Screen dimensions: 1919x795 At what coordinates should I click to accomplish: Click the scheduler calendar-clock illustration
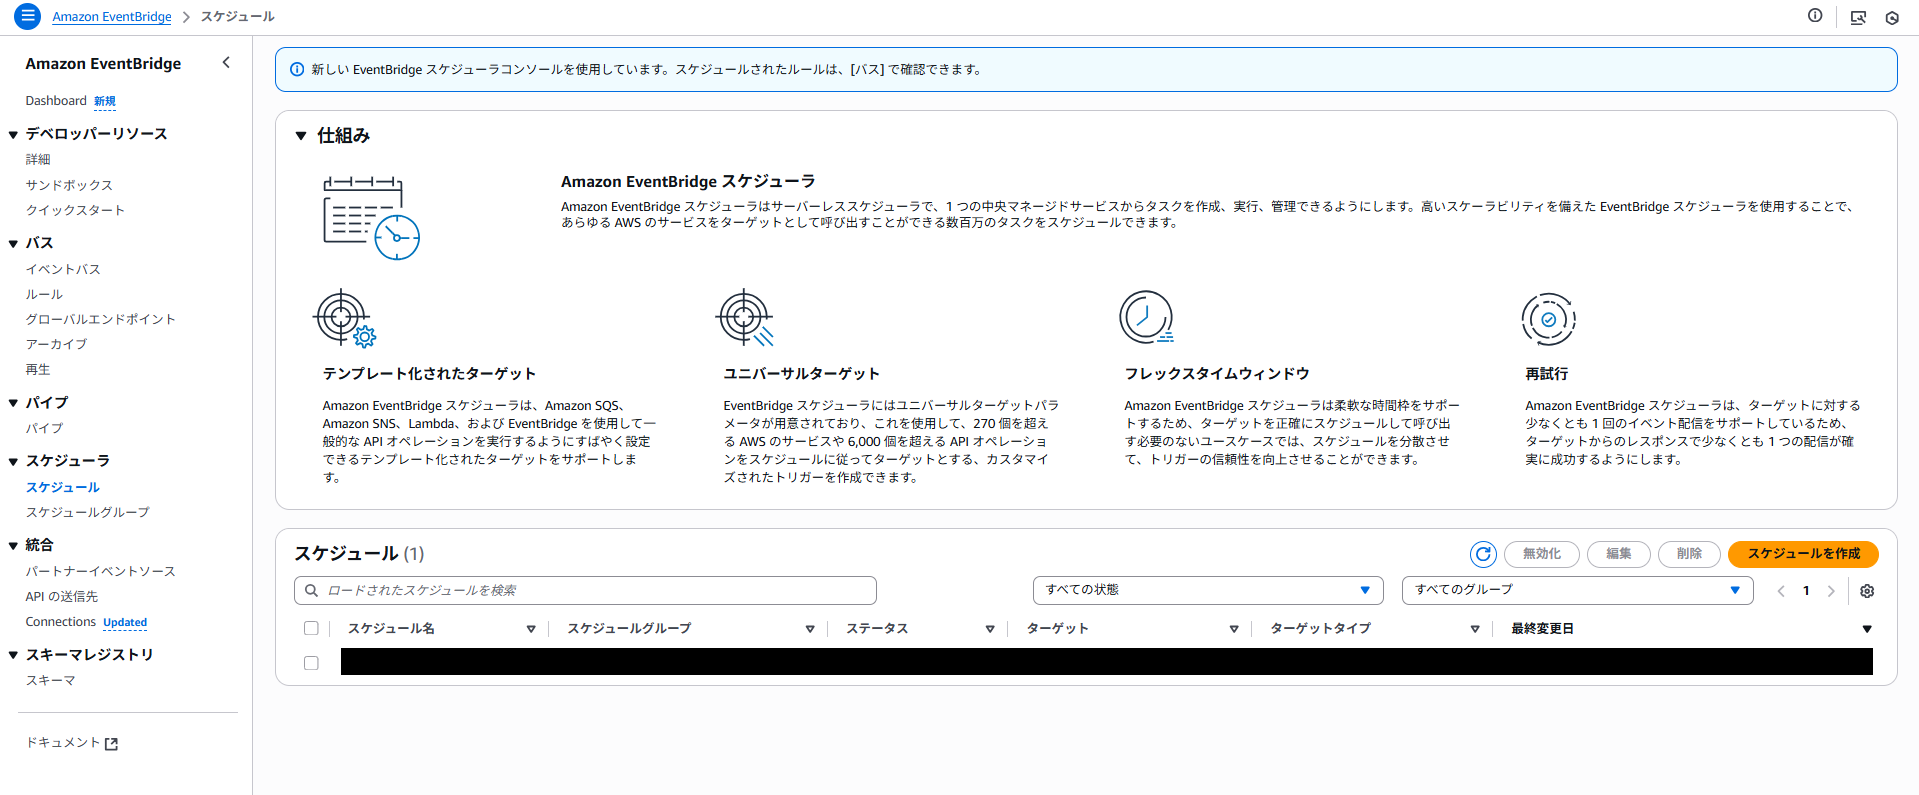click(x=371, y=218)
